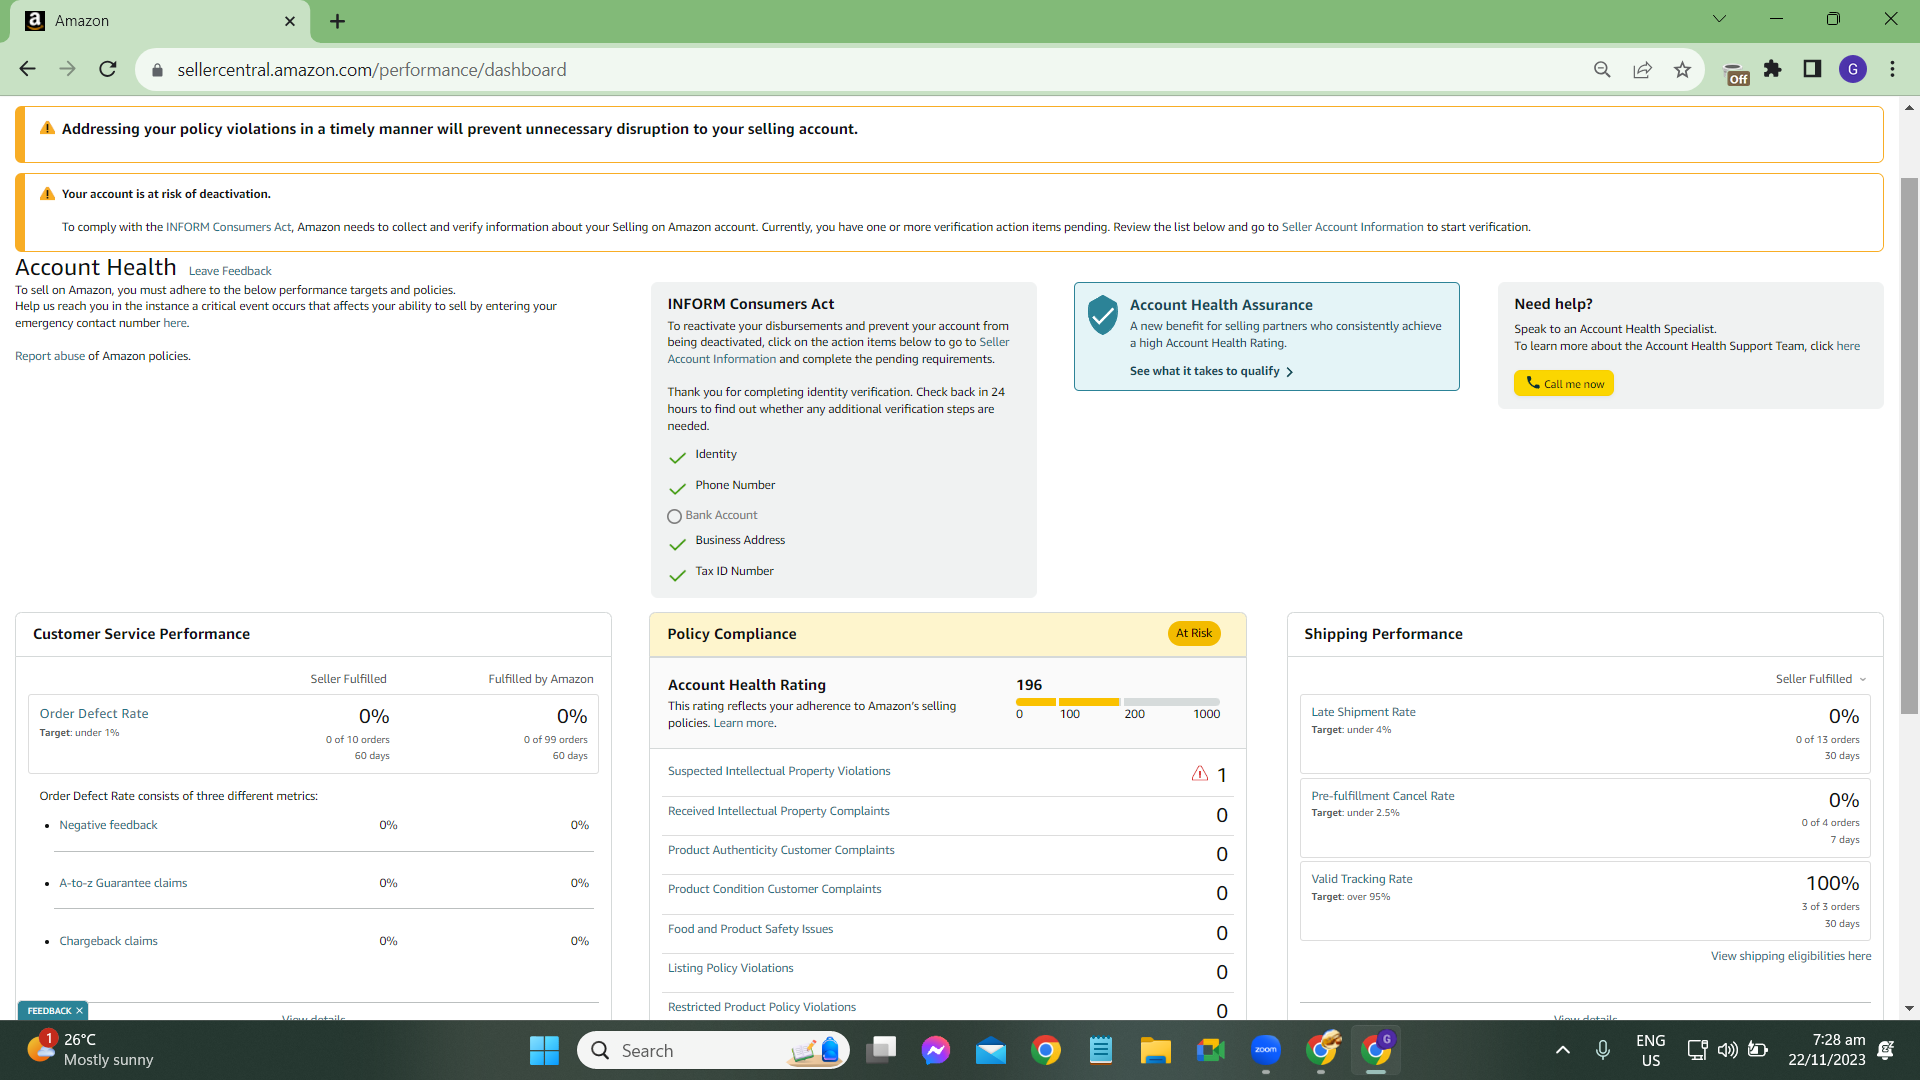
Task: Open the Extensions puzzle icon
Action: pyautogui.click(x=1773, y=69)
